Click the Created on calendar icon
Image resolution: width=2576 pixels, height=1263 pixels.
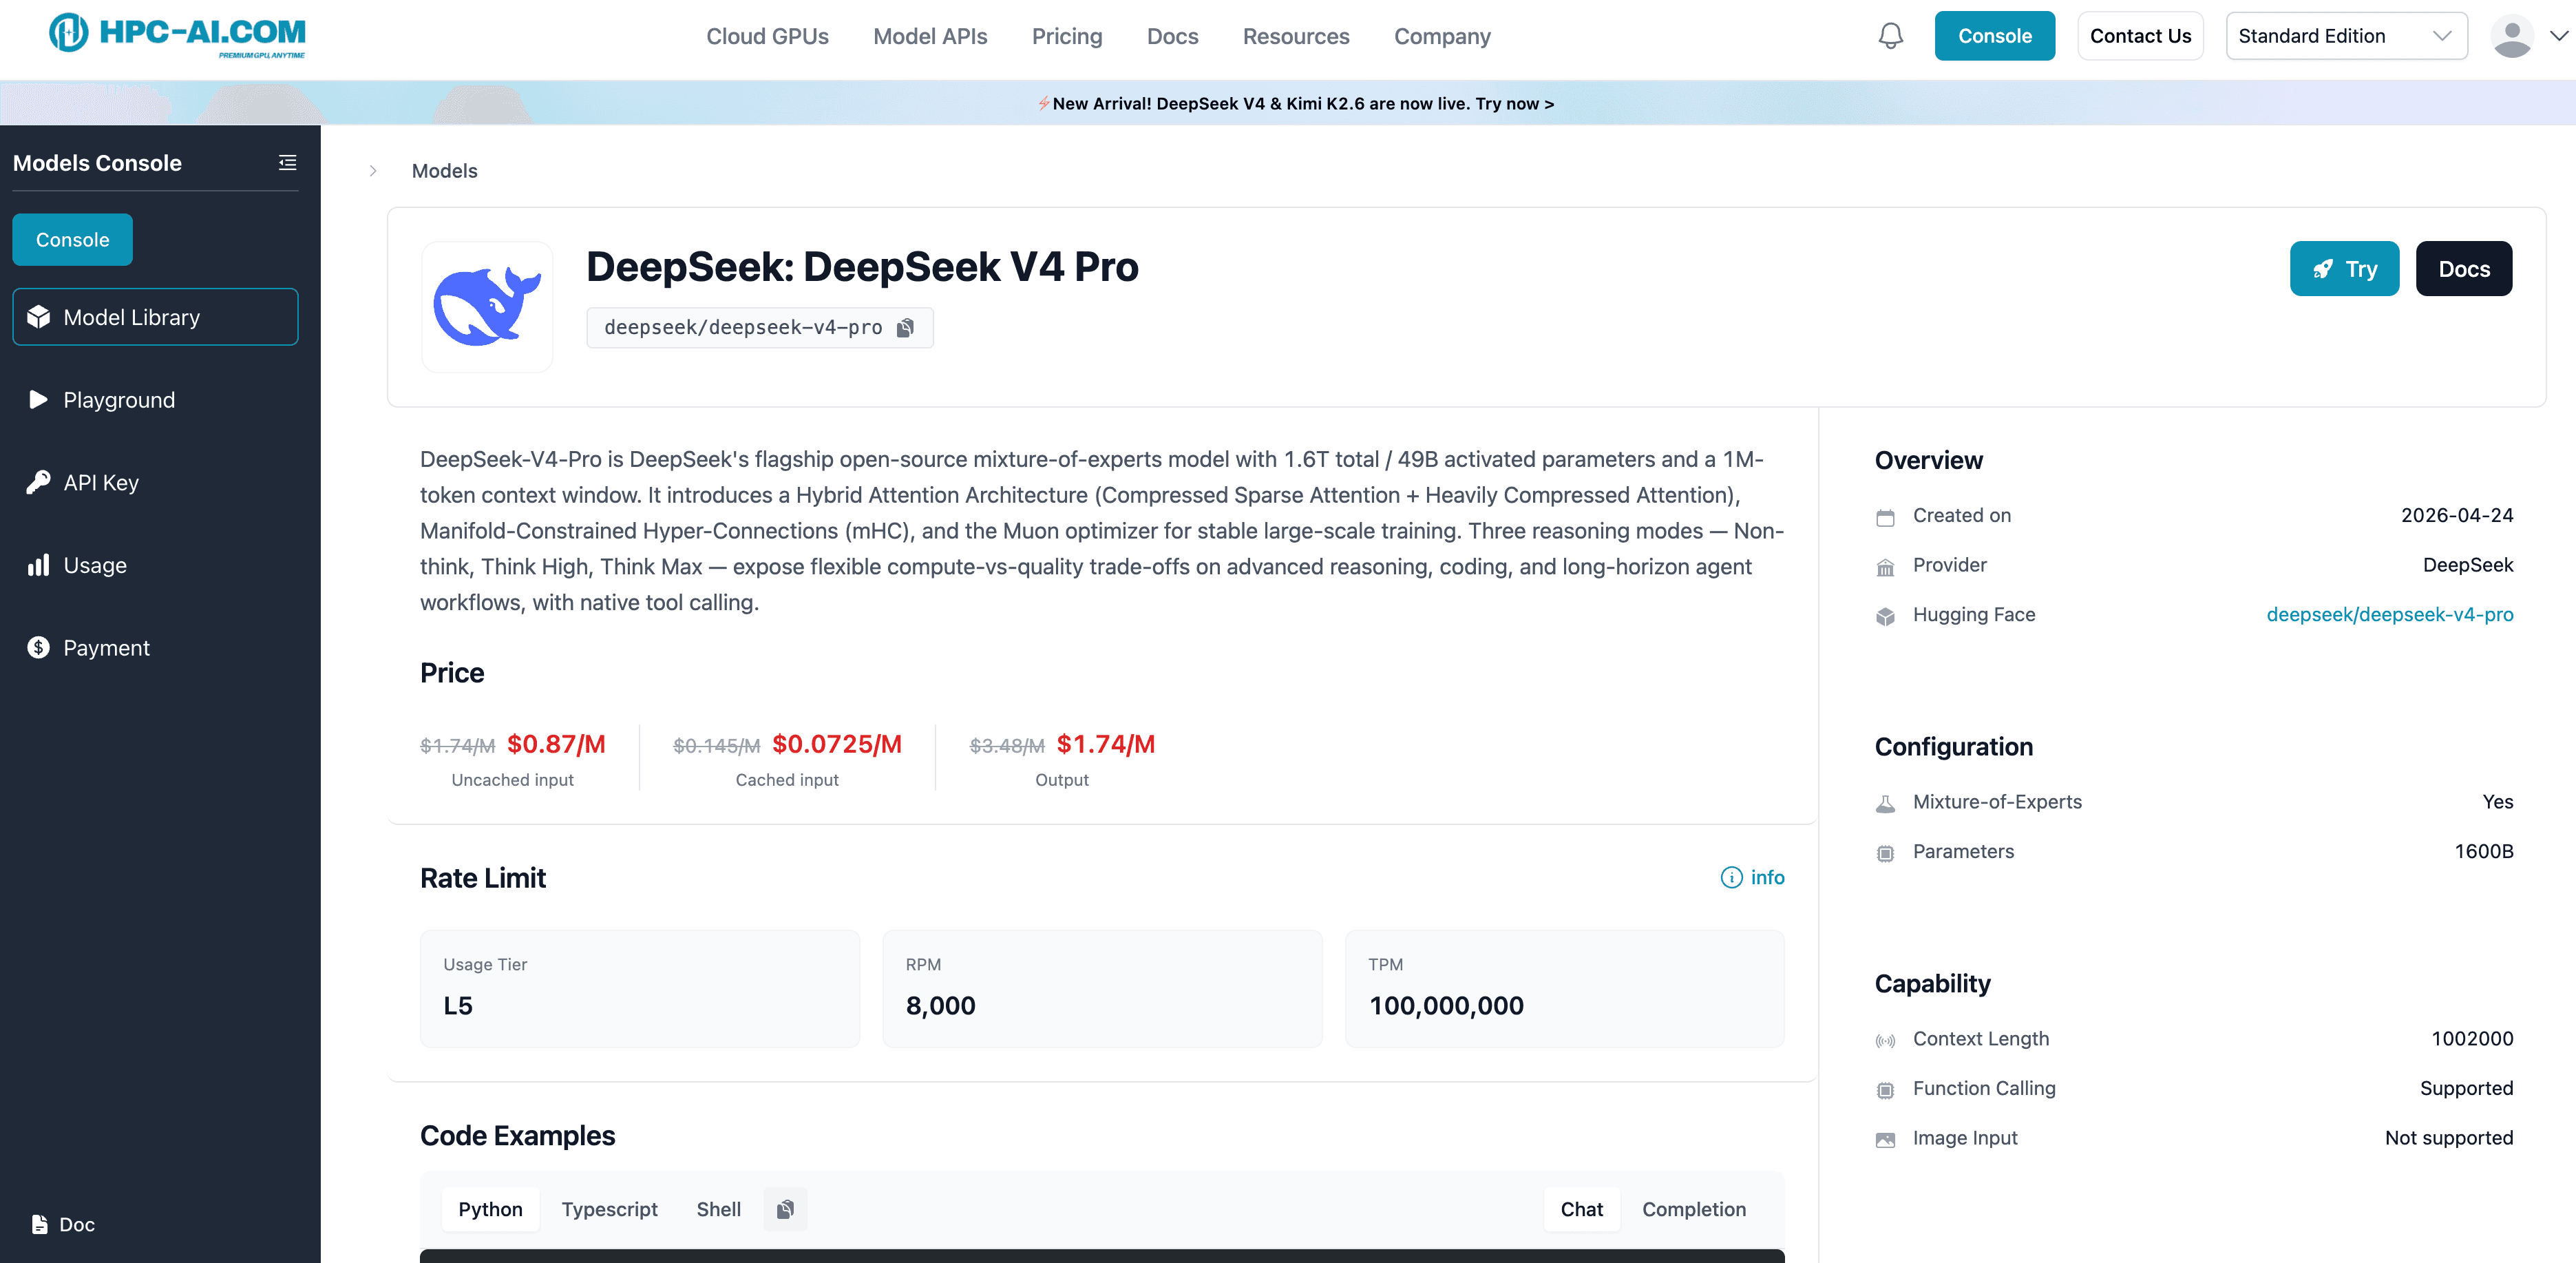tap(1885, 517)
